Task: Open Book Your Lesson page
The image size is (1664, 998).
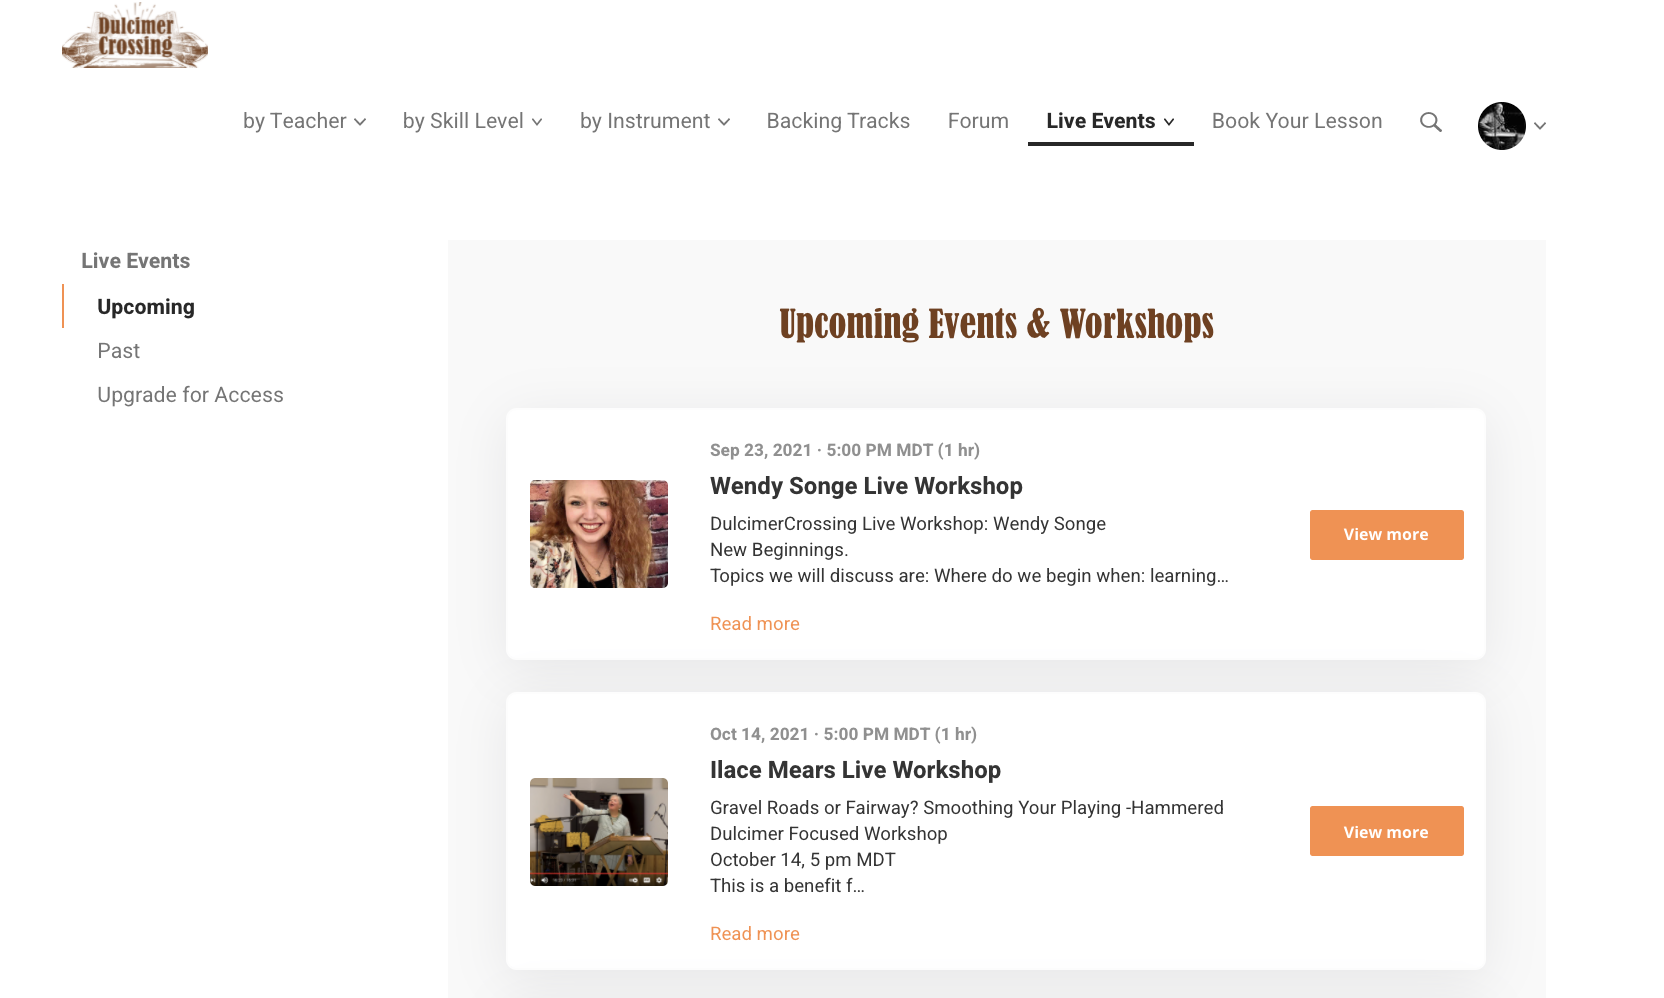Action: click(x=1297, y=121)
